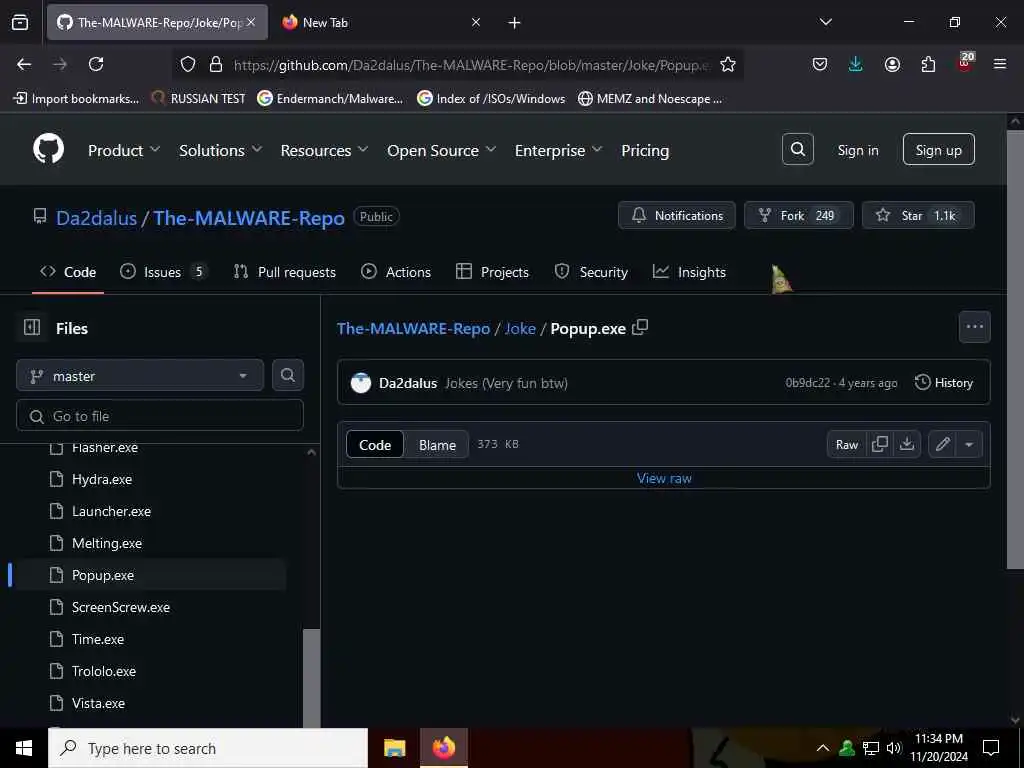Fork the repository button
The image size is (1024, 768).
pos(799,216)
